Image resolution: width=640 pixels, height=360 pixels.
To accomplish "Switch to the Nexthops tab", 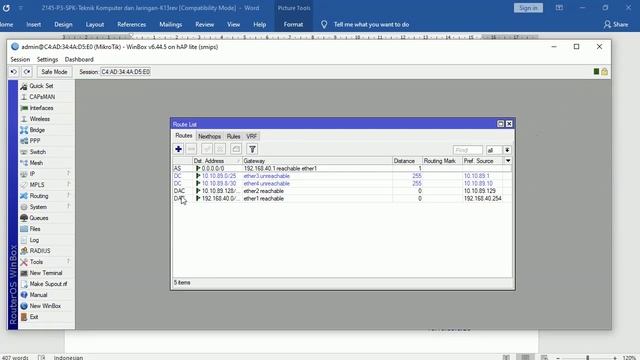I will pyautogui.click(x=209, y=136).
